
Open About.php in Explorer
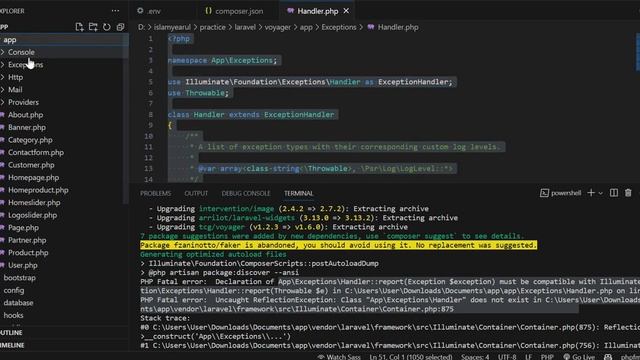(25, 115)
